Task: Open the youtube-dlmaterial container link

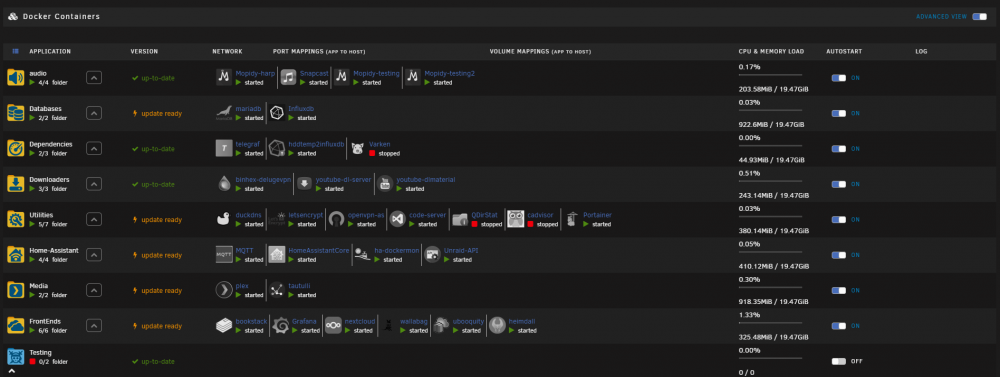Action: (426, 180)
